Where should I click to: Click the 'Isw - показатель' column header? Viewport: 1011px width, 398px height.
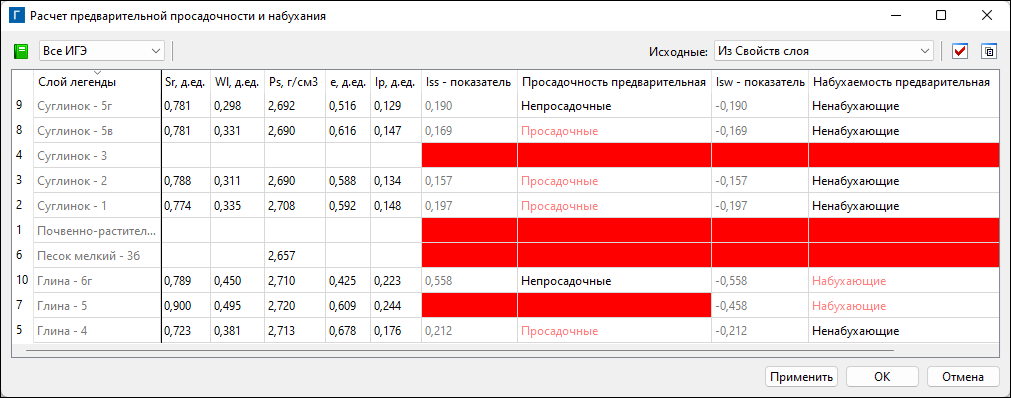[x=760, y=81]
